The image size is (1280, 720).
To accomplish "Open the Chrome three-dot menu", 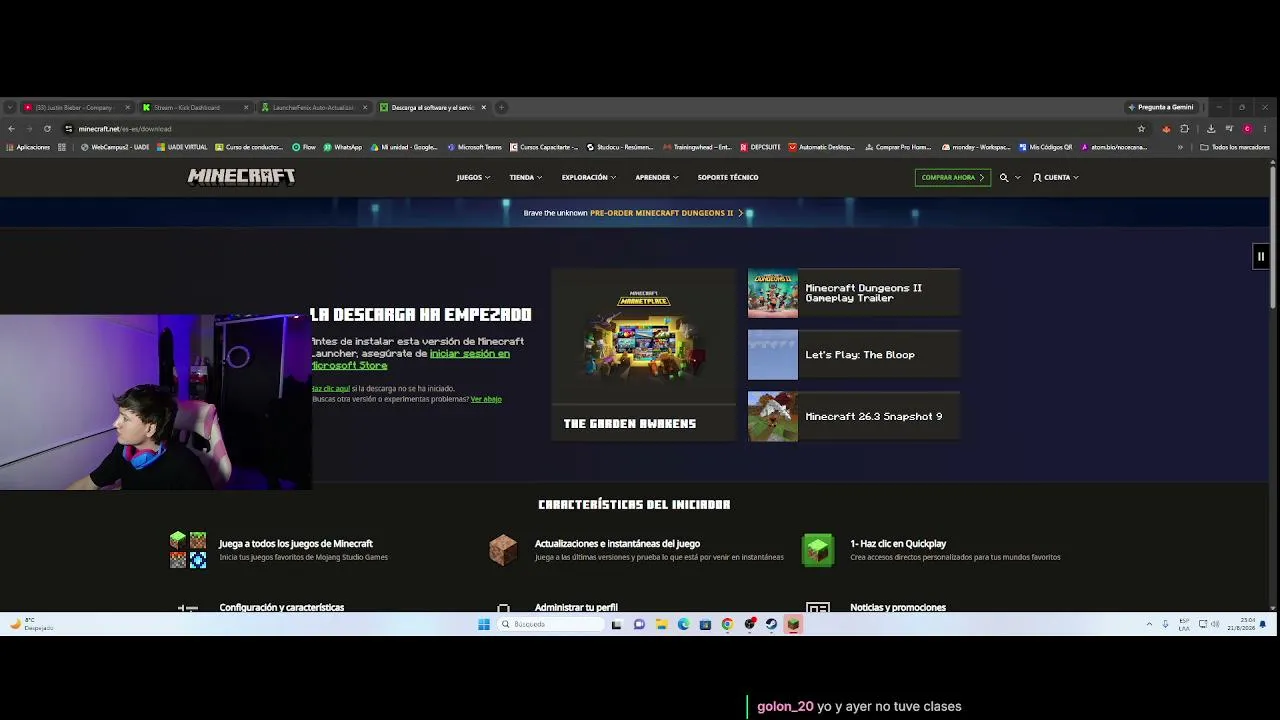I will pos(1265,128).
